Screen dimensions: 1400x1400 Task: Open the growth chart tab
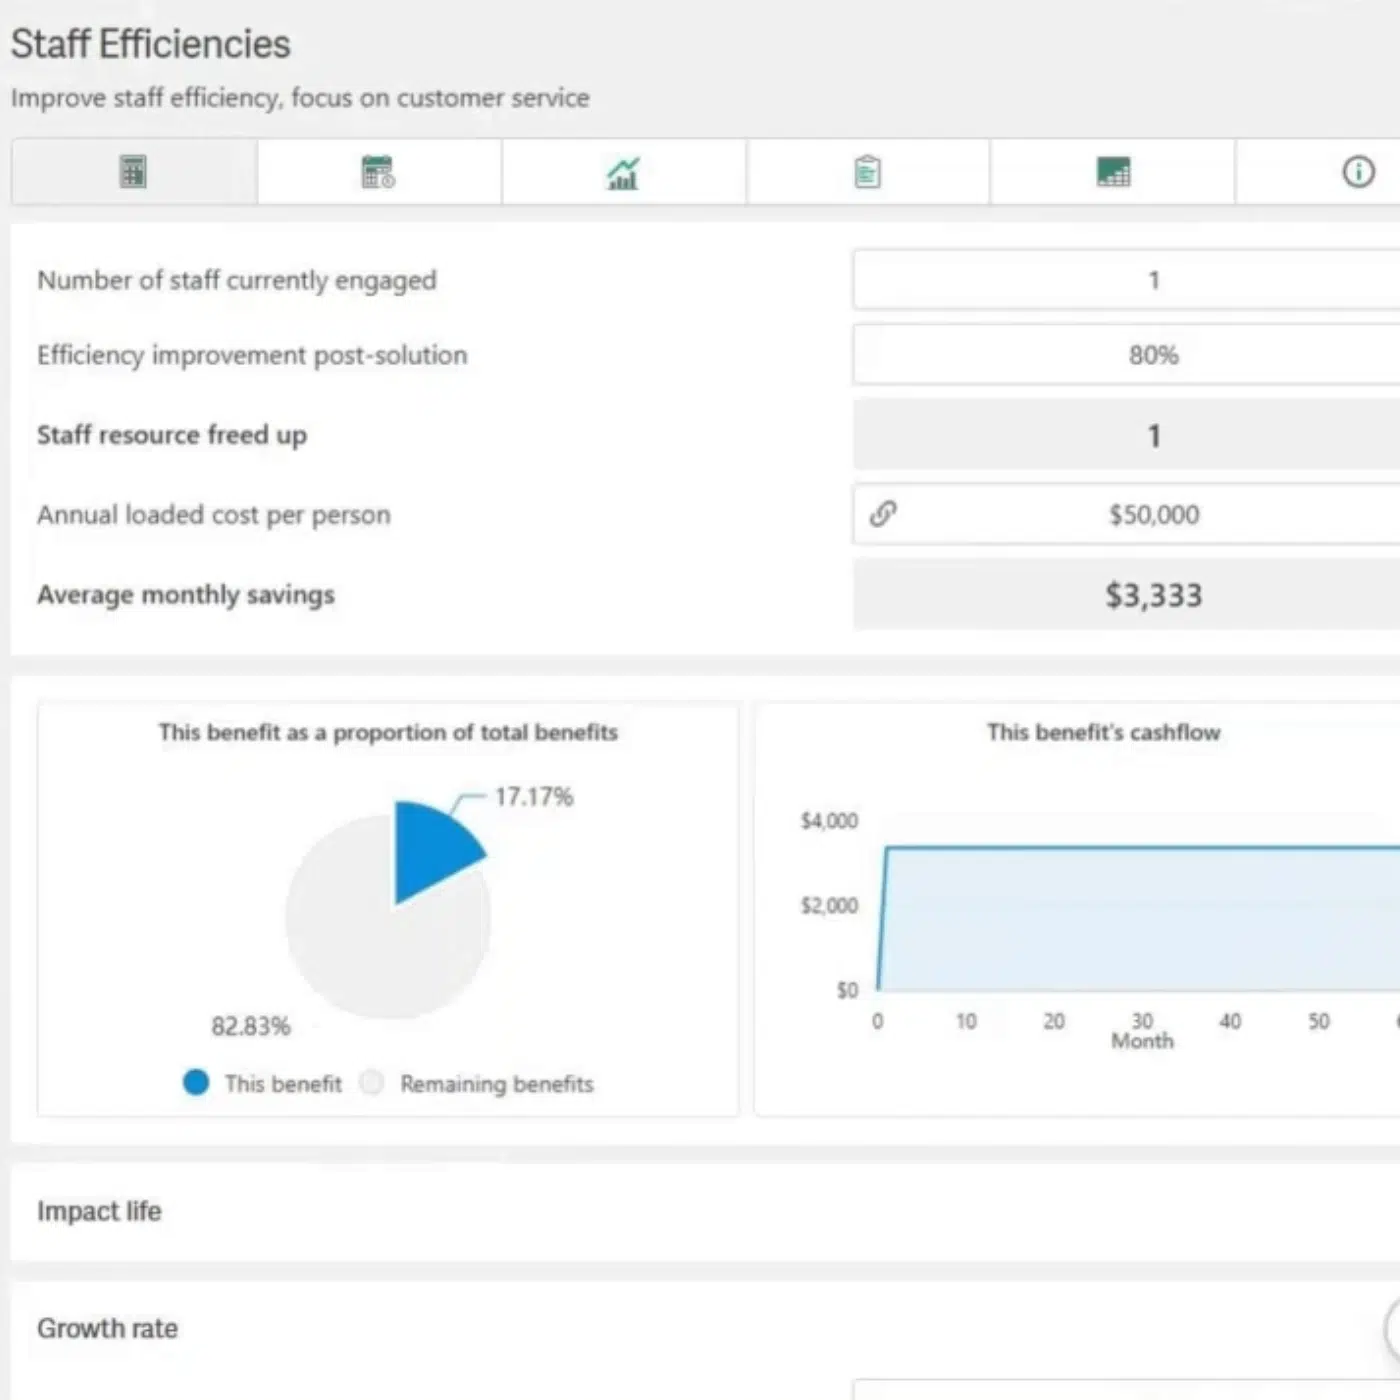[623, 173]
